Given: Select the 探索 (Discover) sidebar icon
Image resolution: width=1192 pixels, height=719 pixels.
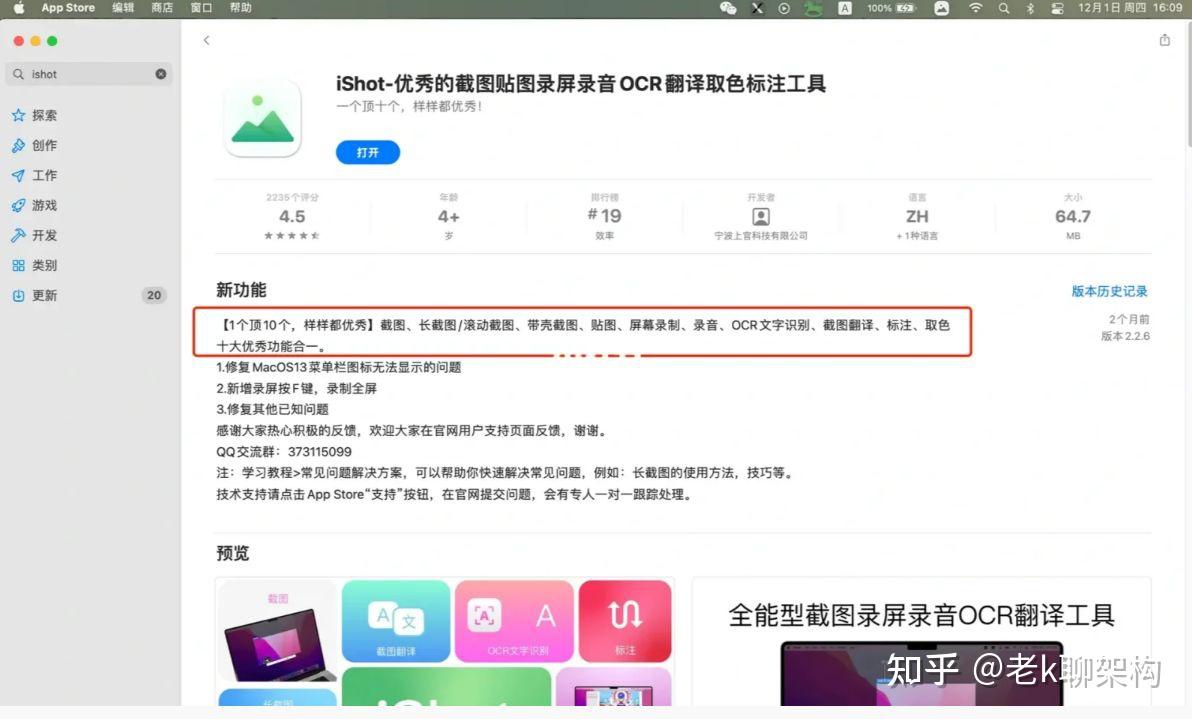Looking at the screenshot, I should tap(20, 115).
